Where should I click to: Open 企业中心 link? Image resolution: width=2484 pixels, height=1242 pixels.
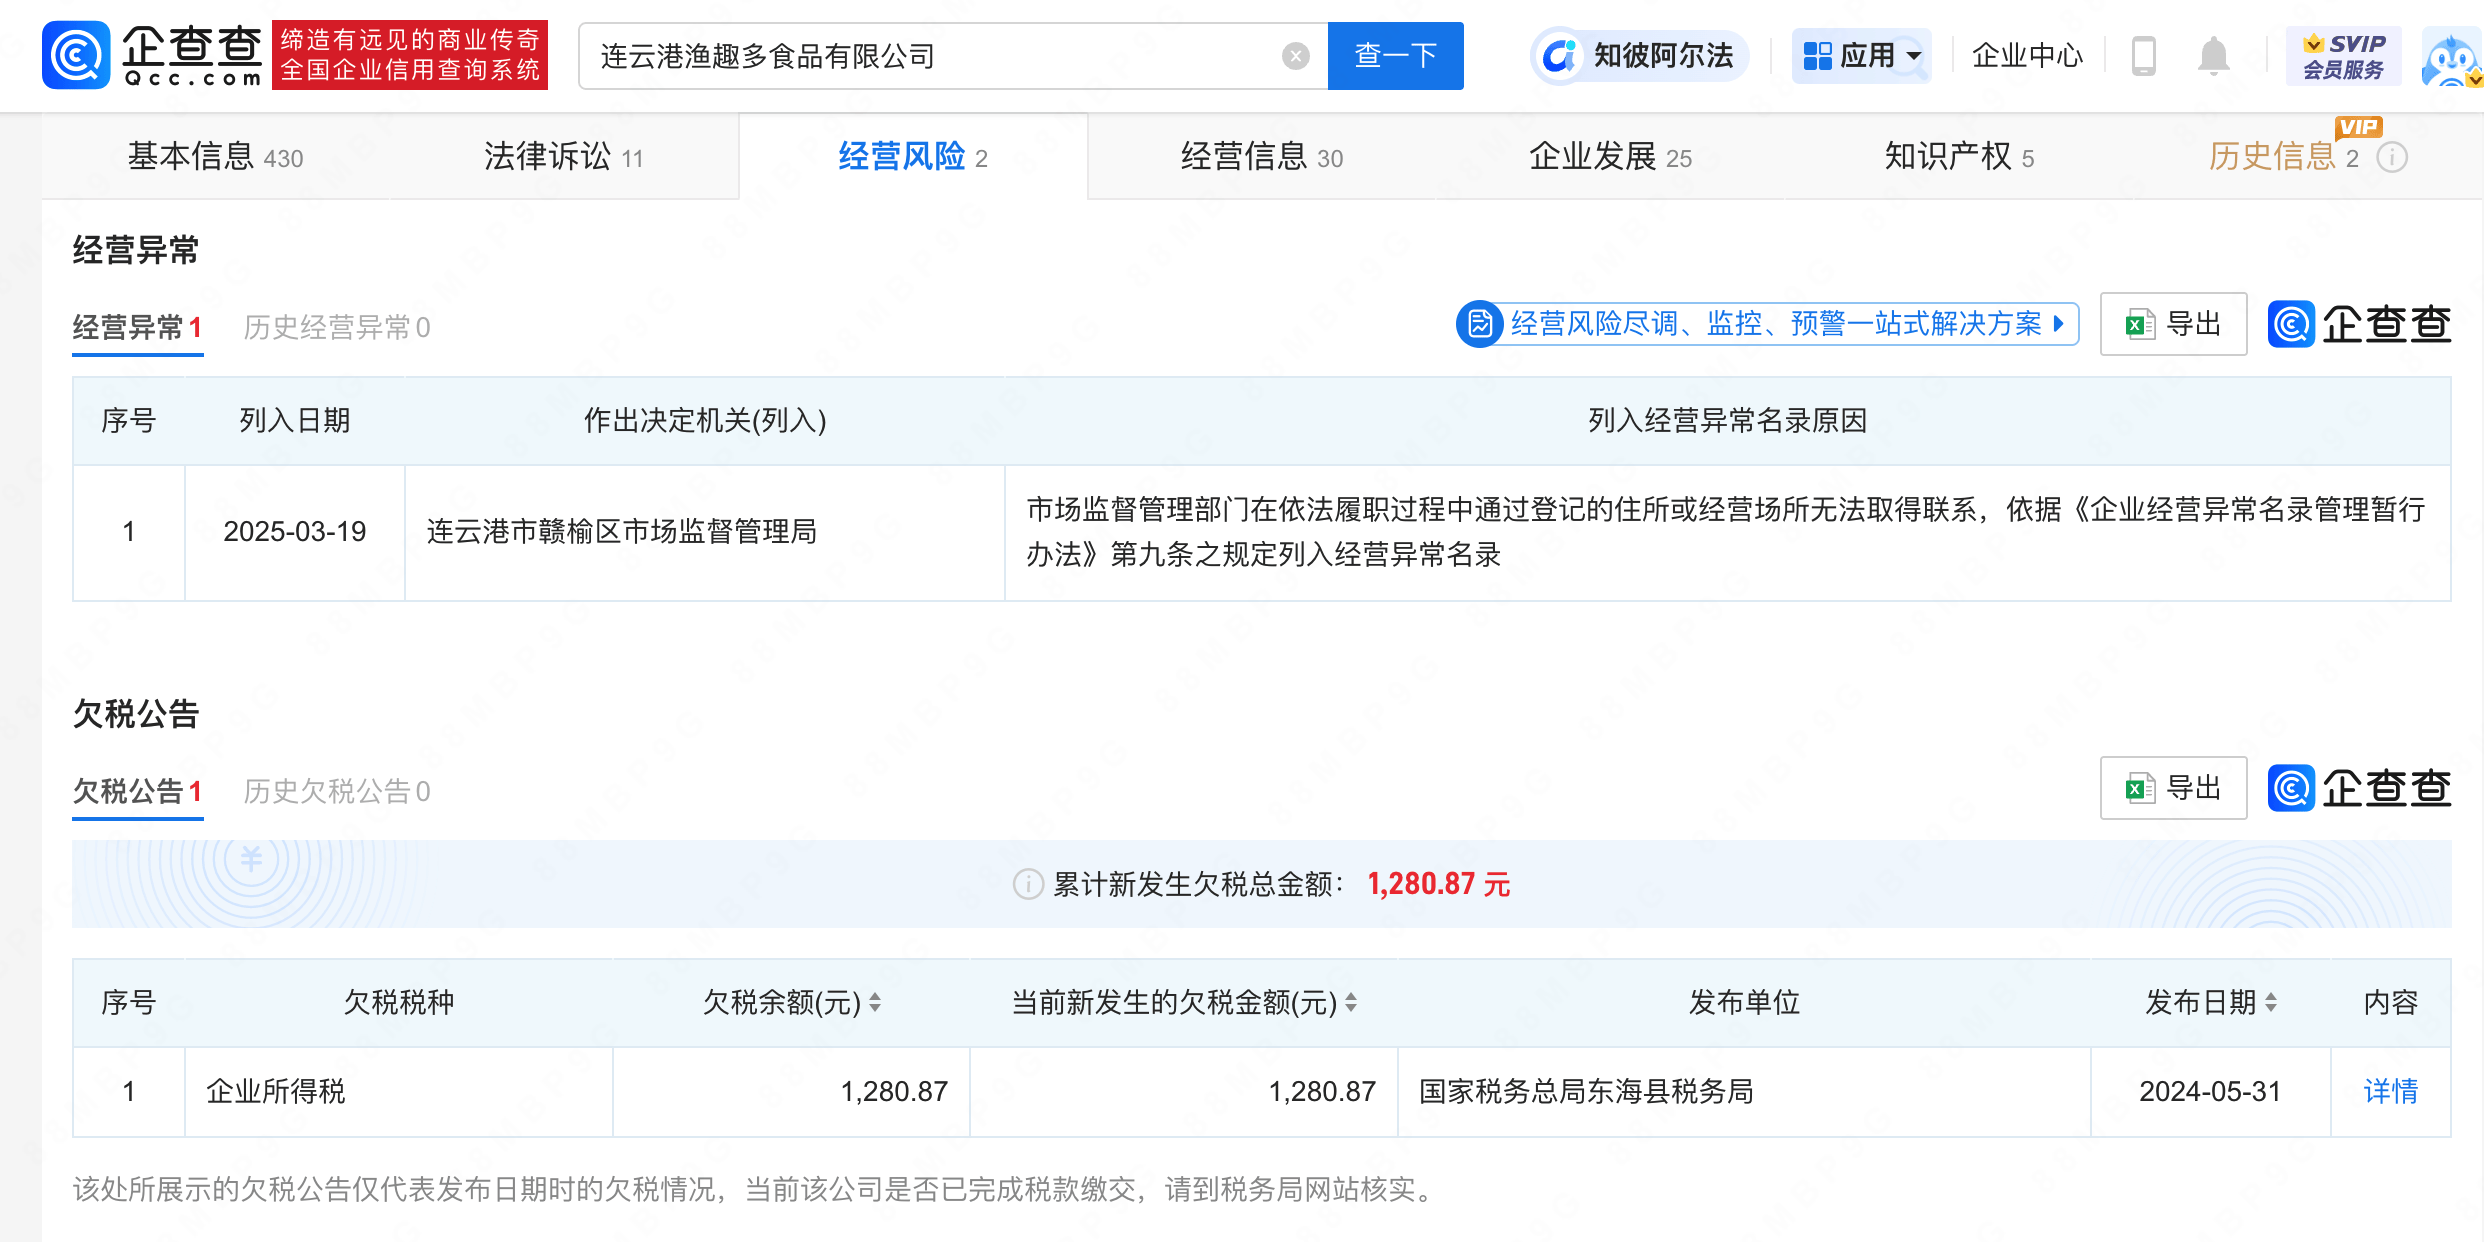click(x=2027, y=55)
